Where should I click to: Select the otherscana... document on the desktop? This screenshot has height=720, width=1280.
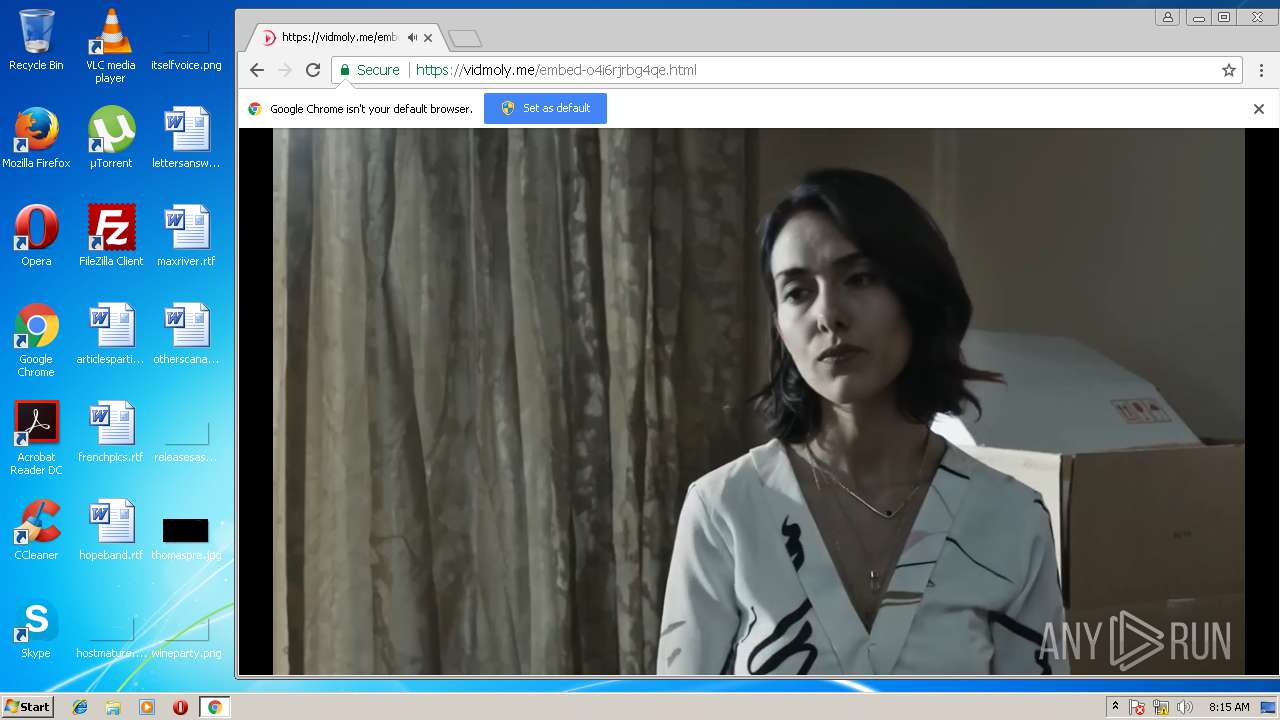(186, 334)
